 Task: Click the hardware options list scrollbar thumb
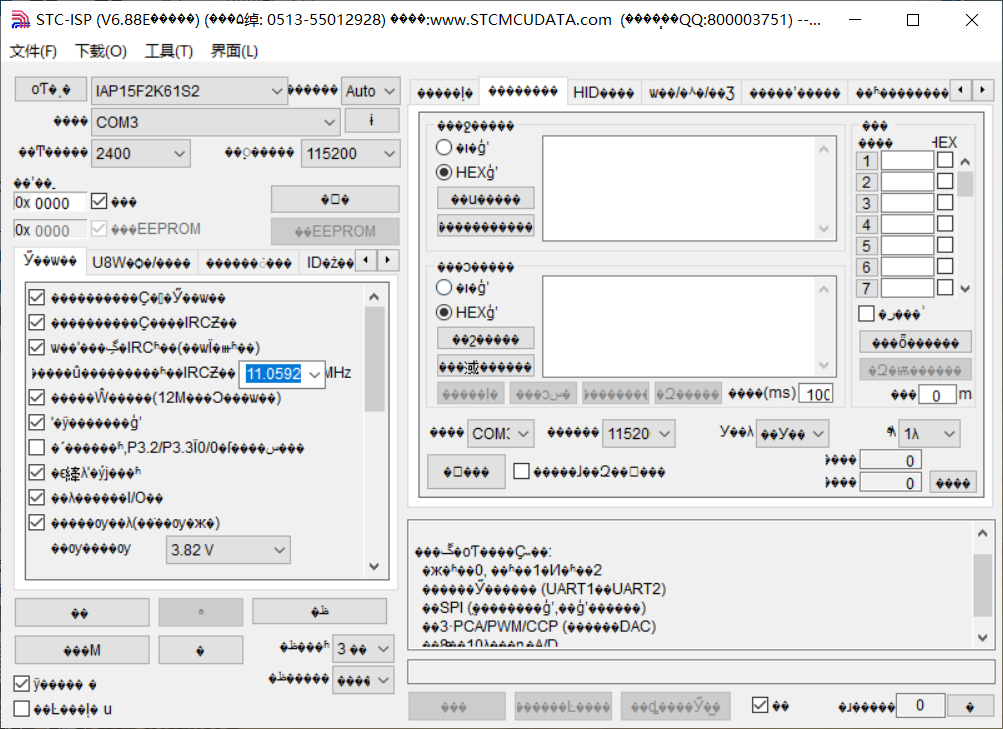pyautogui.click(x=374, y=359)
